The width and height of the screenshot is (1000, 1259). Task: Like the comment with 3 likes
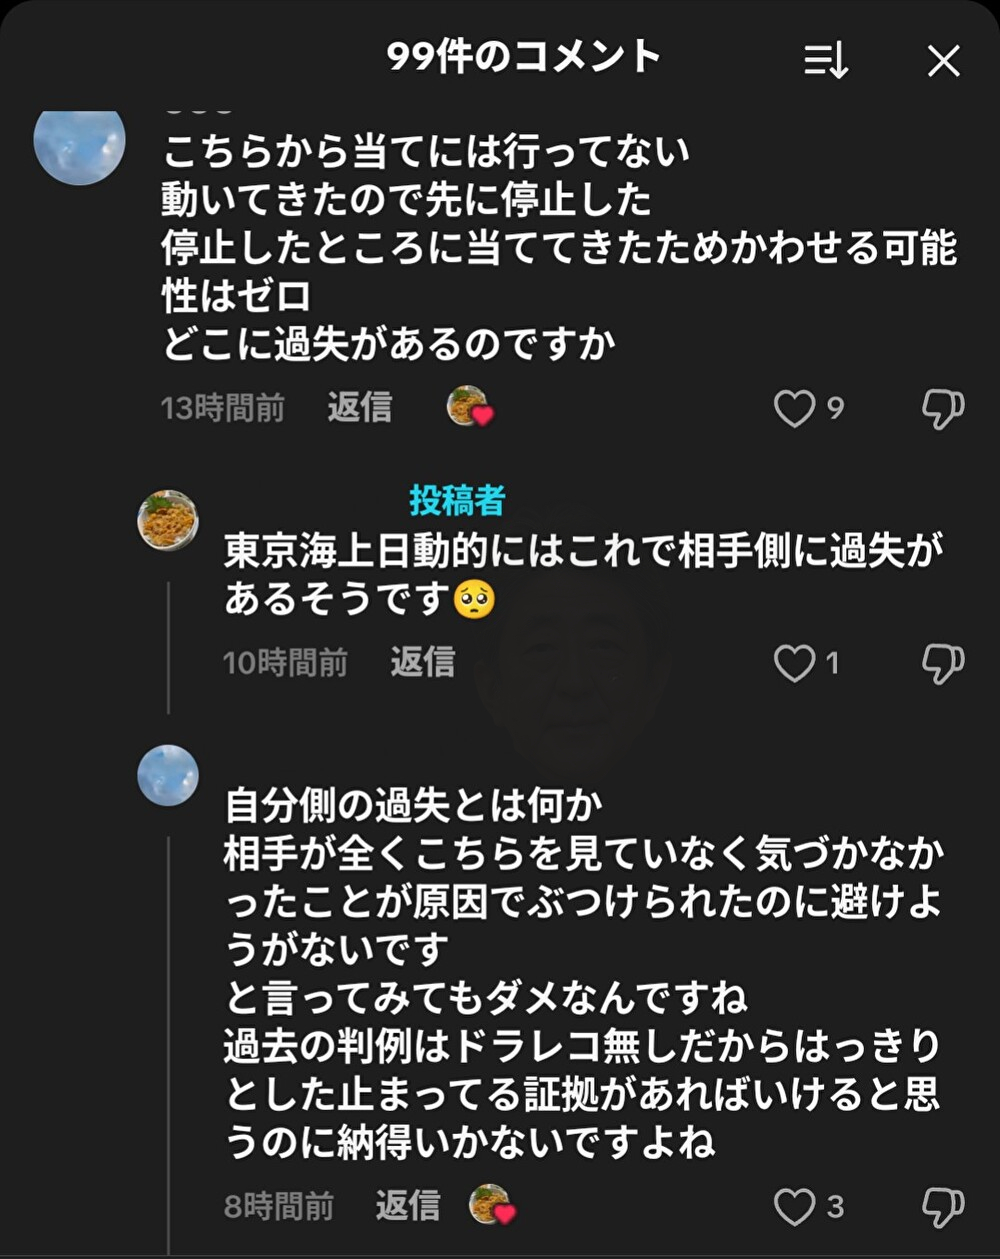click(795, 1207)
